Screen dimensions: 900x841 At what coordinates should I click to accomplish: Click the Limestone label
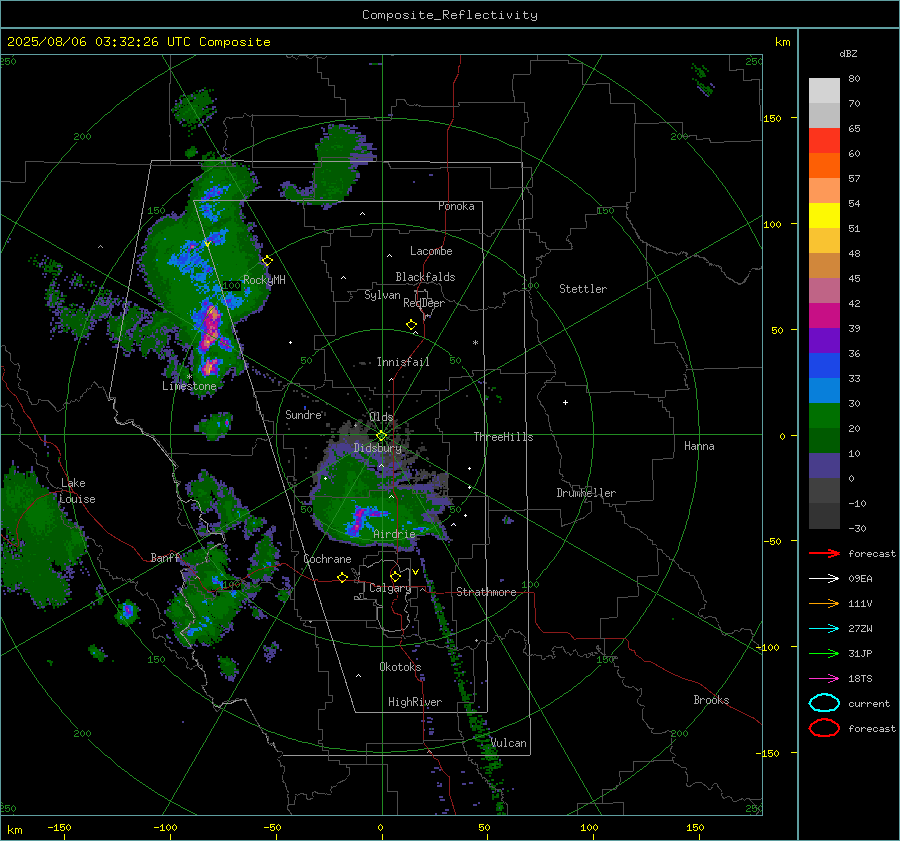click(x=189, y=386)
